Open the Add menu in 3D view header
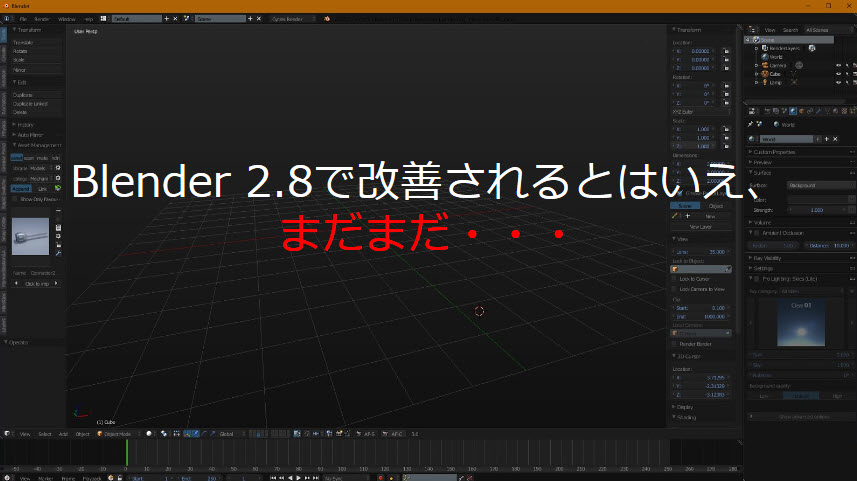This screenshot has width=857, height=481. point(63,434)
